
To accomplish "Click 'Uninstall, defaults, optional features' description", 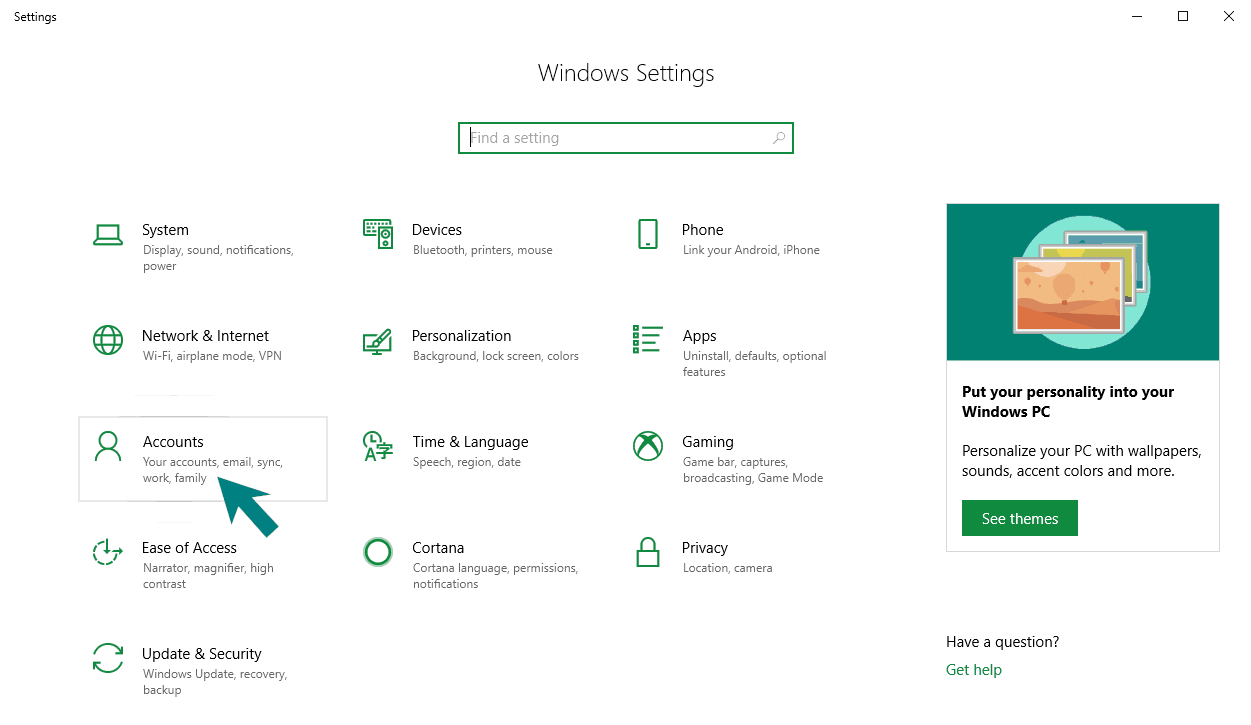I will [755, 364].
